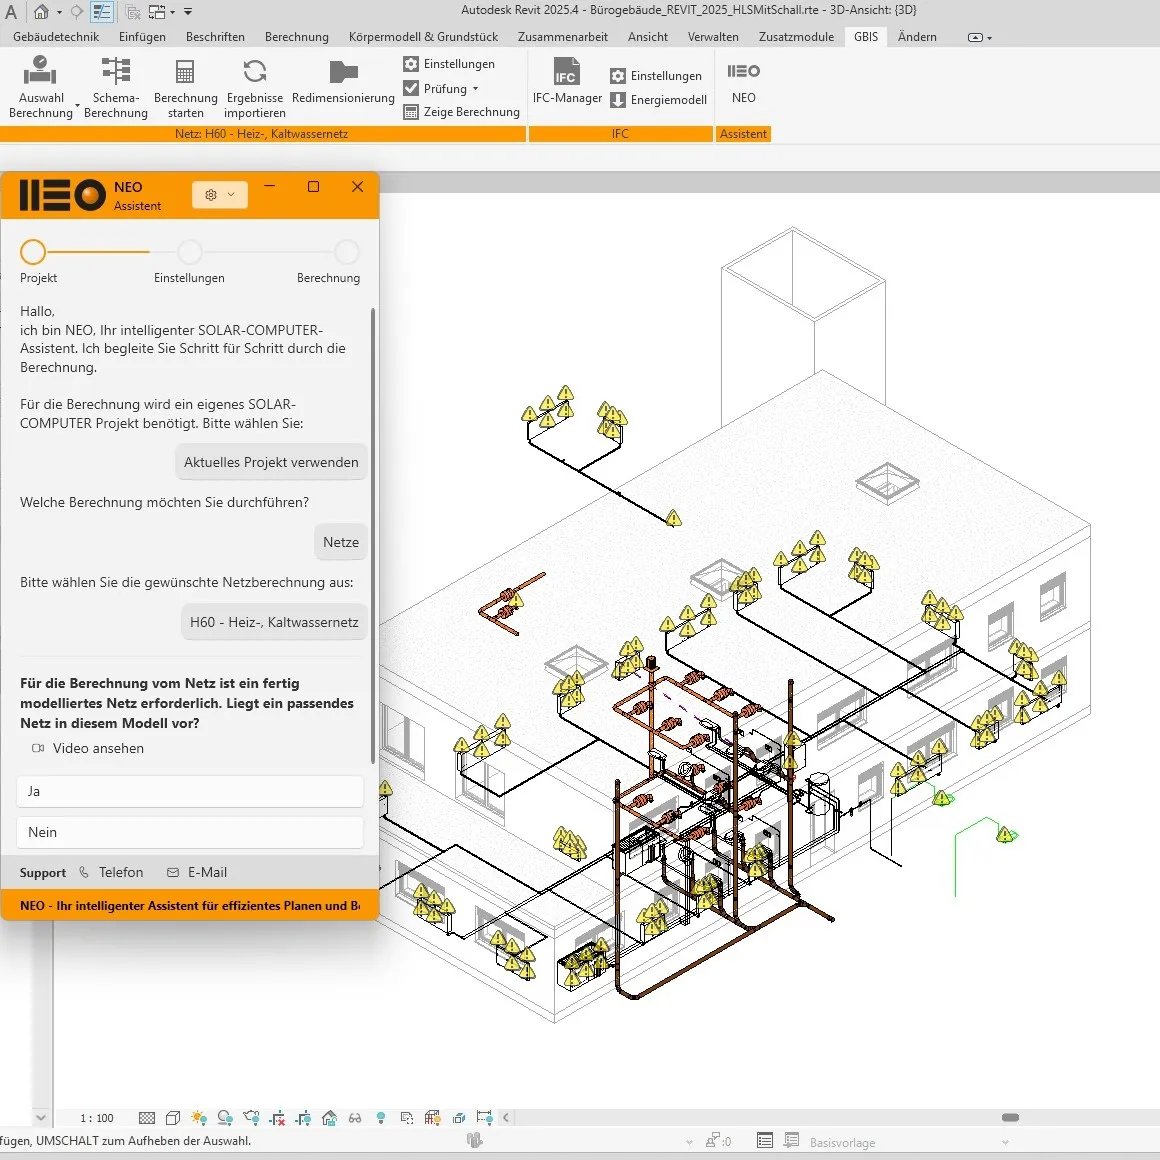Viewport: 1160px width, 1160px height.
Task: Open the IFC-Manager
Action: point(567,81)
